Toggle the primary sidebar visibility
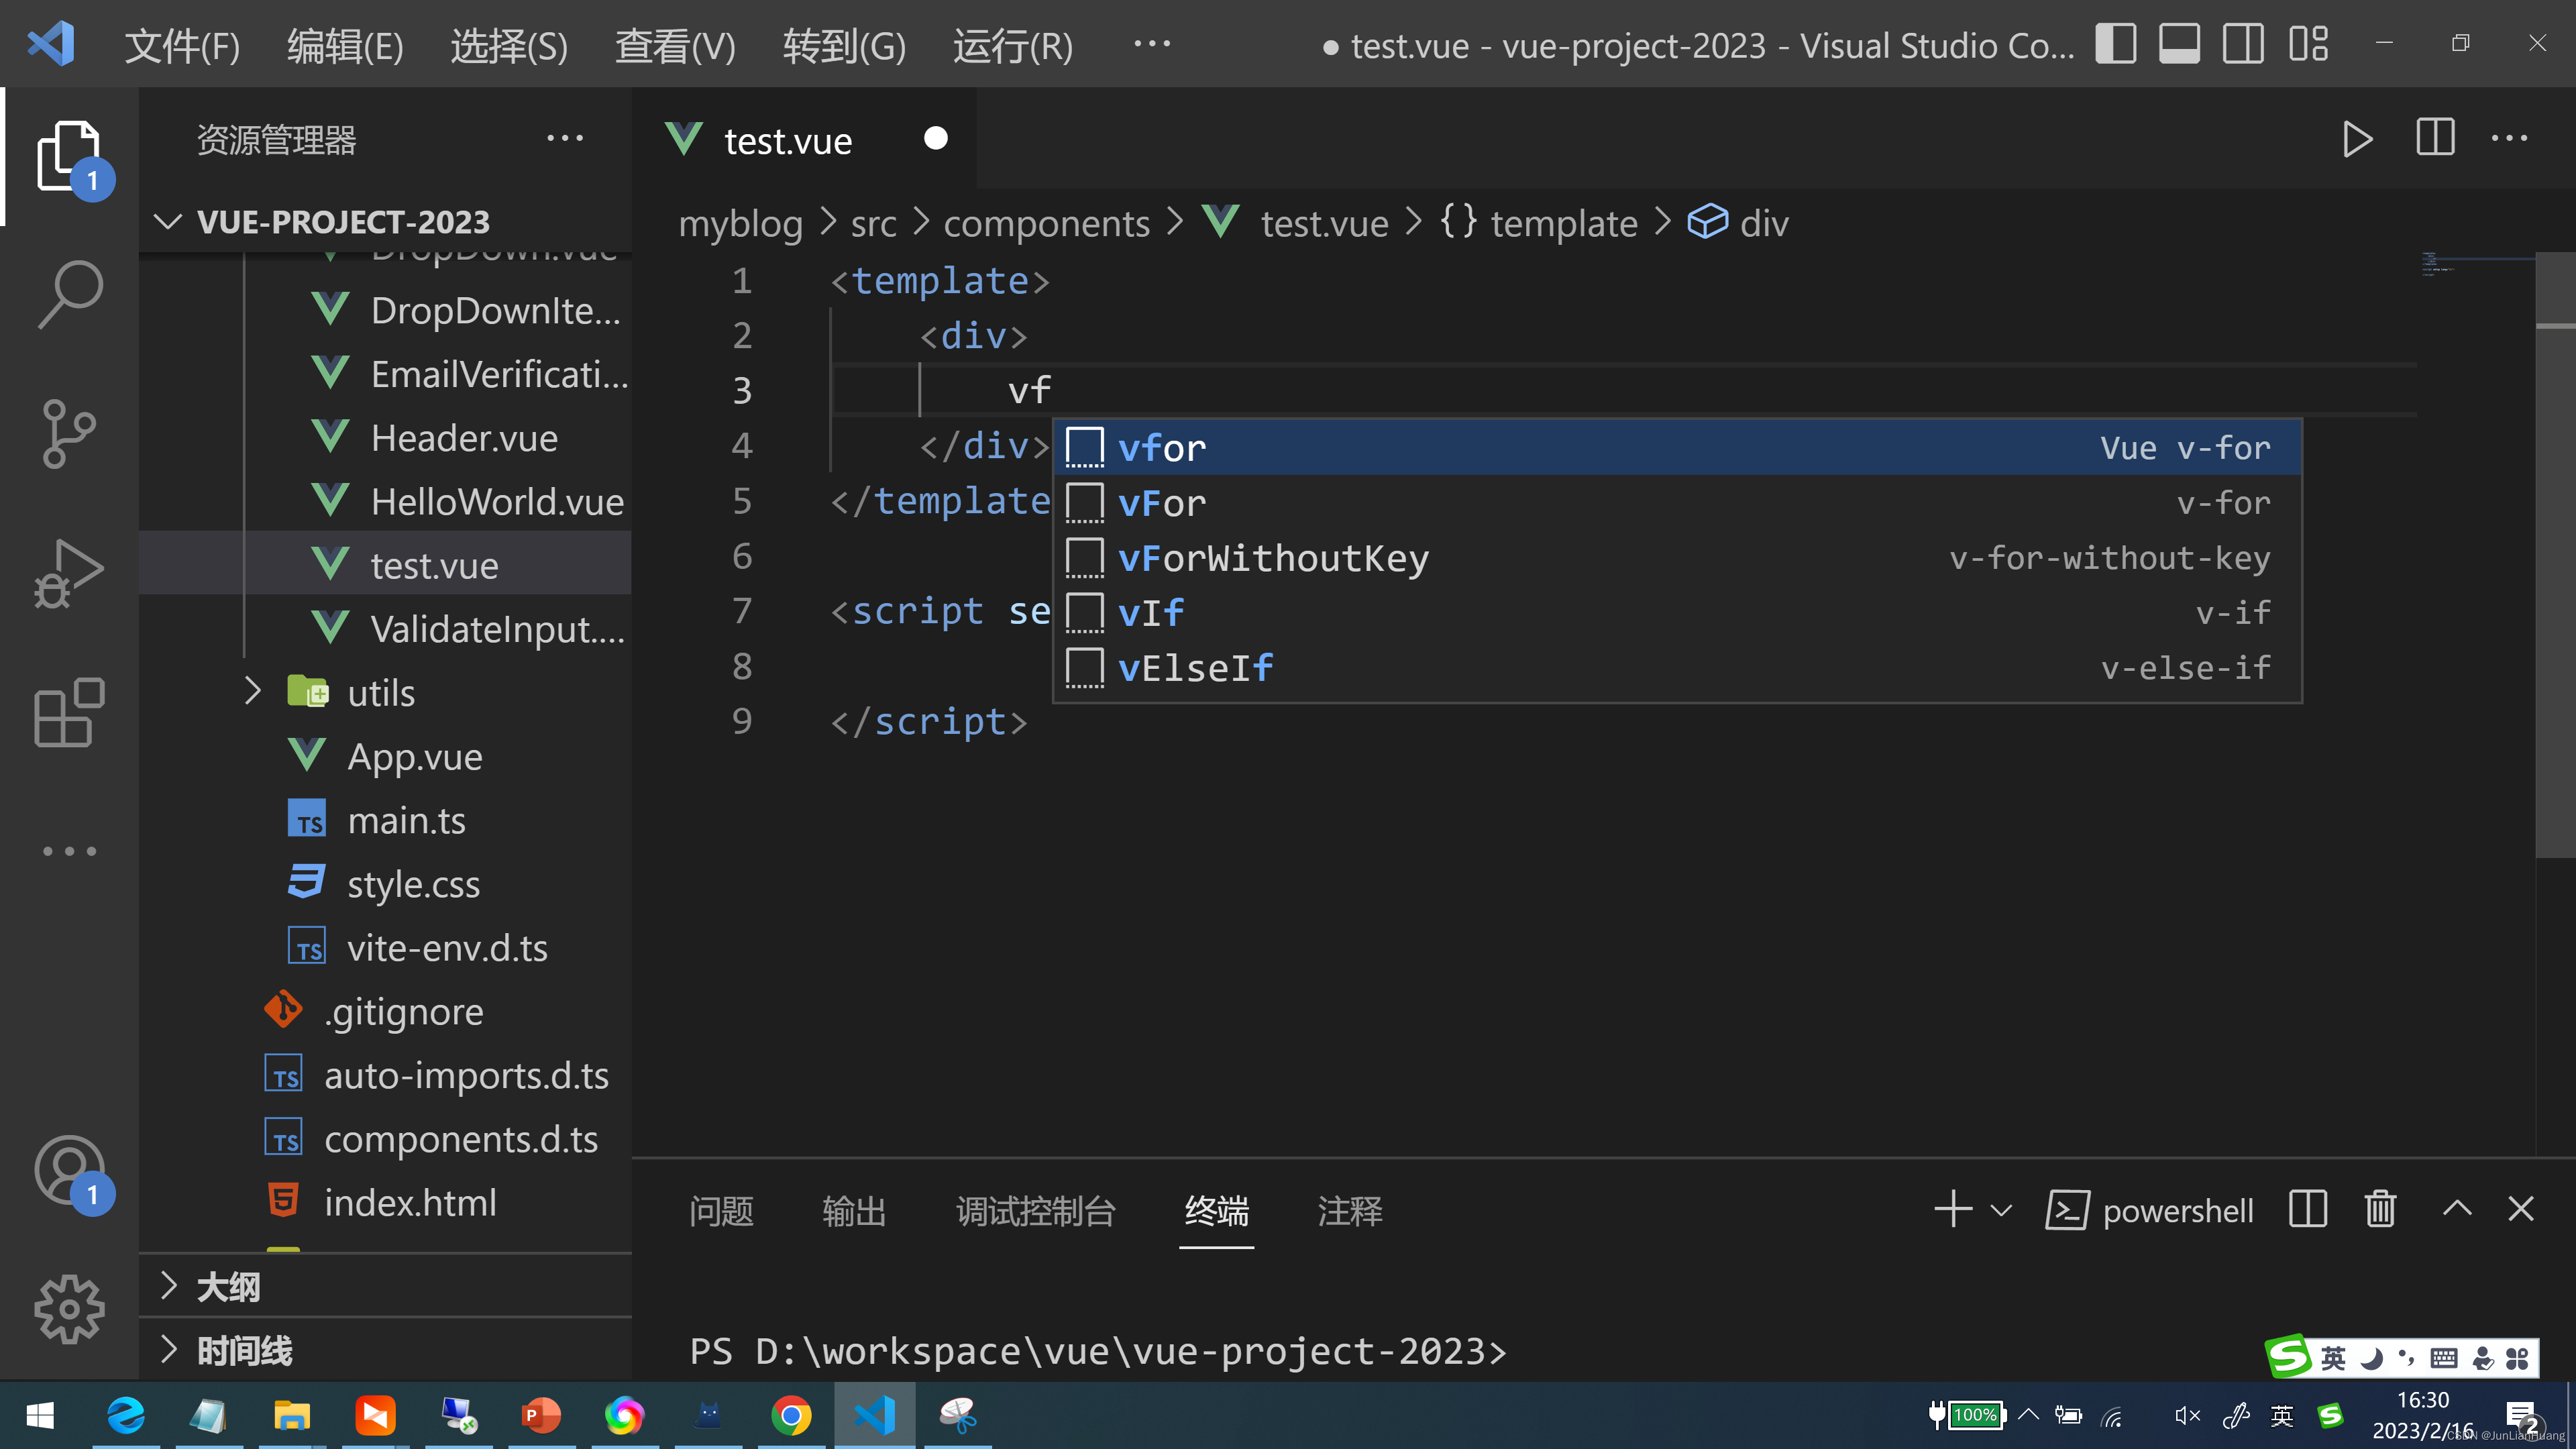The height and width of the screenshot is (1449, 2576). [x=2116, y=44]
